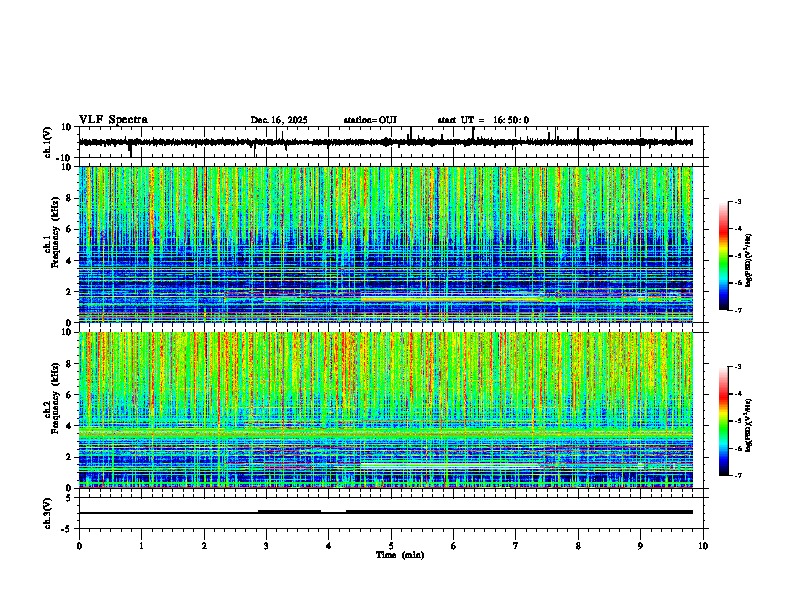
Task: Click the "Time (min)" x-axis label
Action: coord(400,555)
